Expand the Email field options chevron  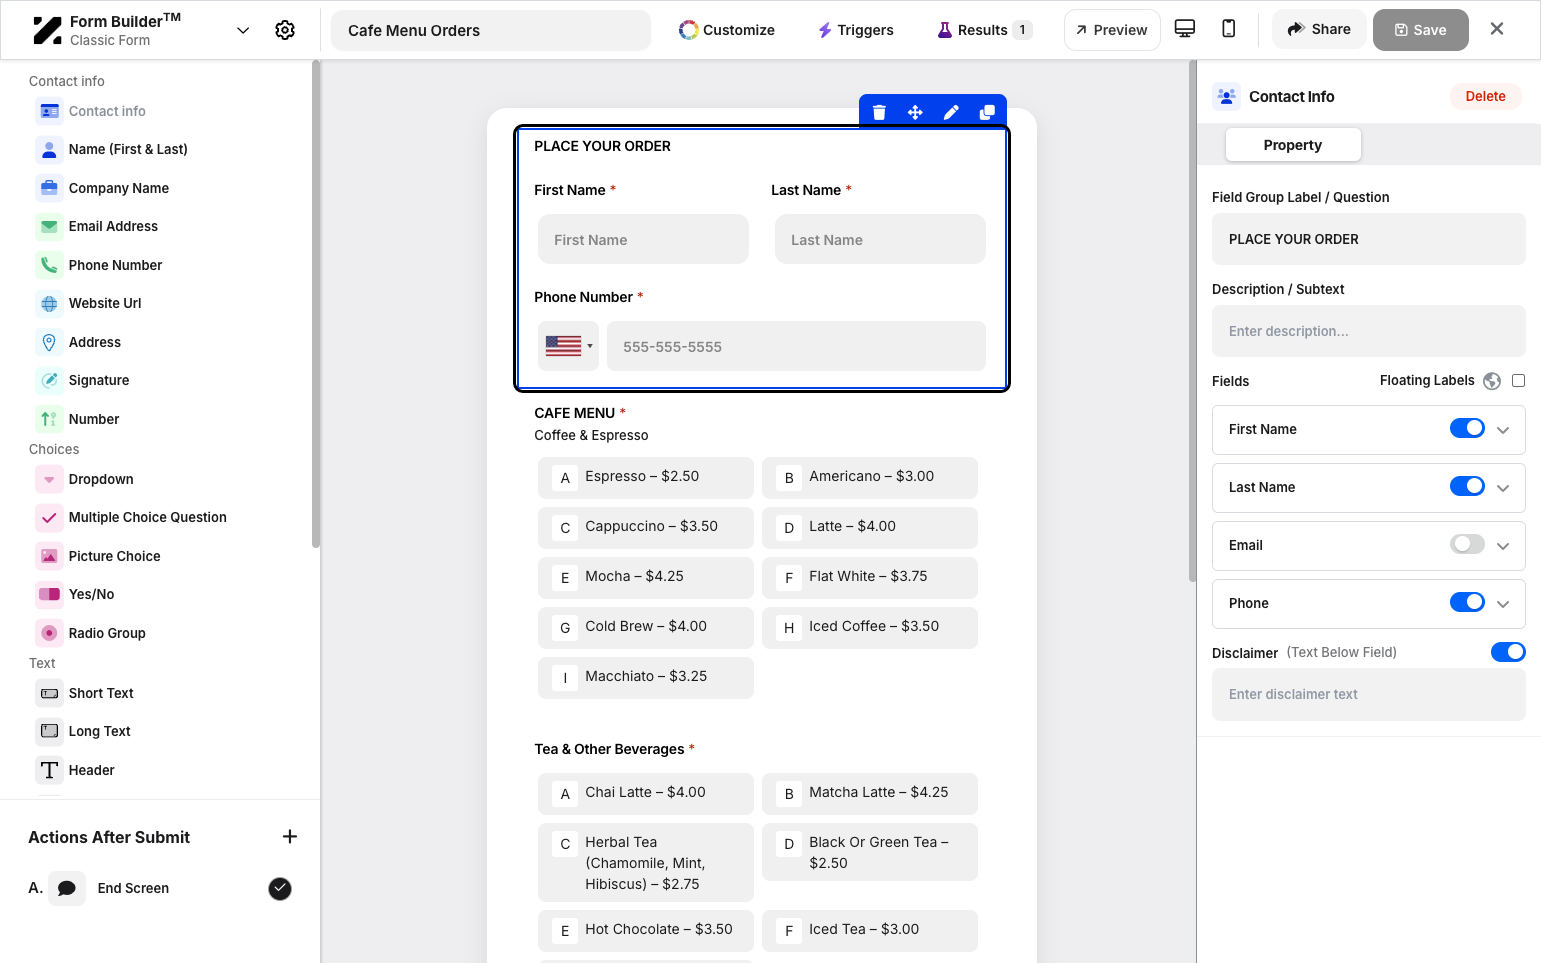[1503, 546]
